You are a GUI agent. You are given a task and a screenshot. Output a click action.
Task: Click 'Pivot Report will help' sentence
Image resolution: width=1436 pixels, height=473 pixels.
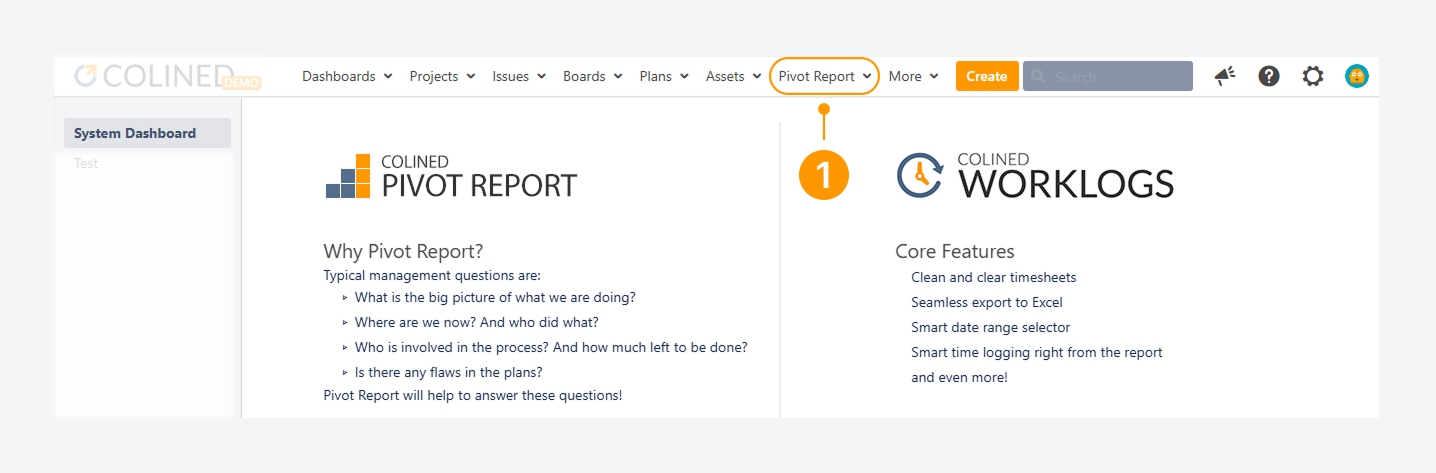pos(473,395)
